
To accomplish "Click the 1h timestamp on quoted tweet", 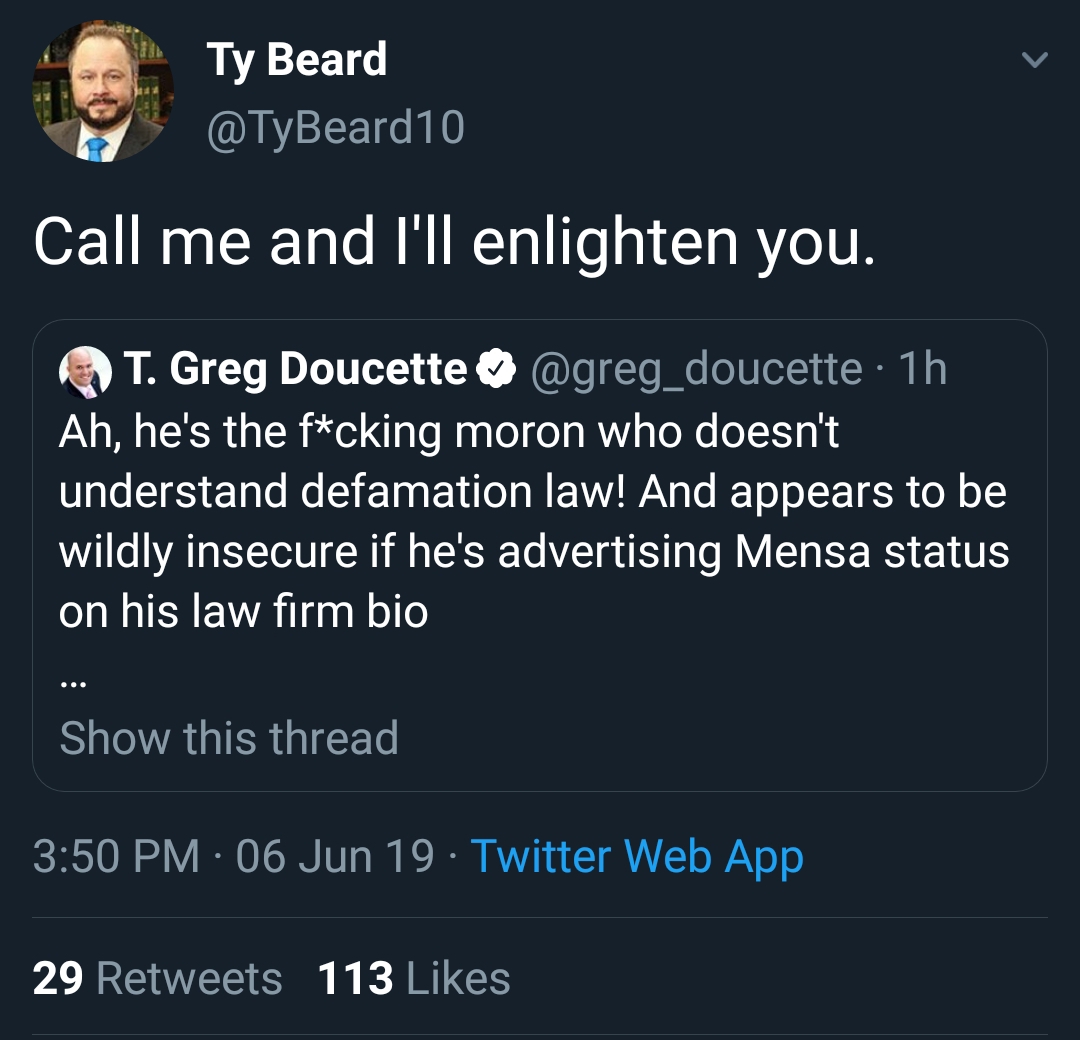I will click(x=923, y=368).
